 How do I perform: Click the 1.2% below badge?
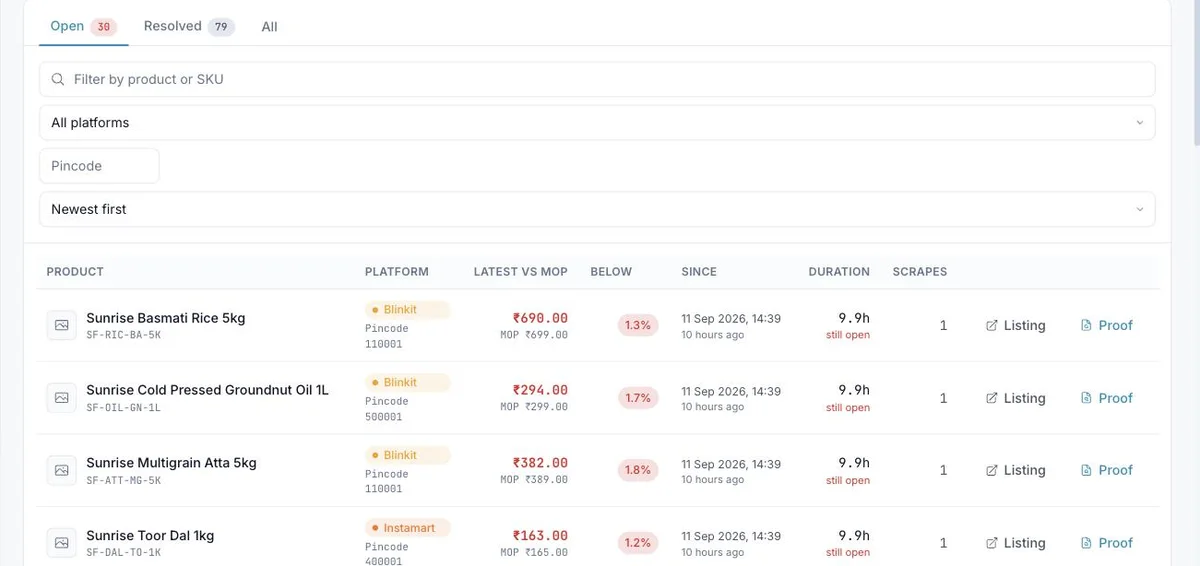click(638, 543)
